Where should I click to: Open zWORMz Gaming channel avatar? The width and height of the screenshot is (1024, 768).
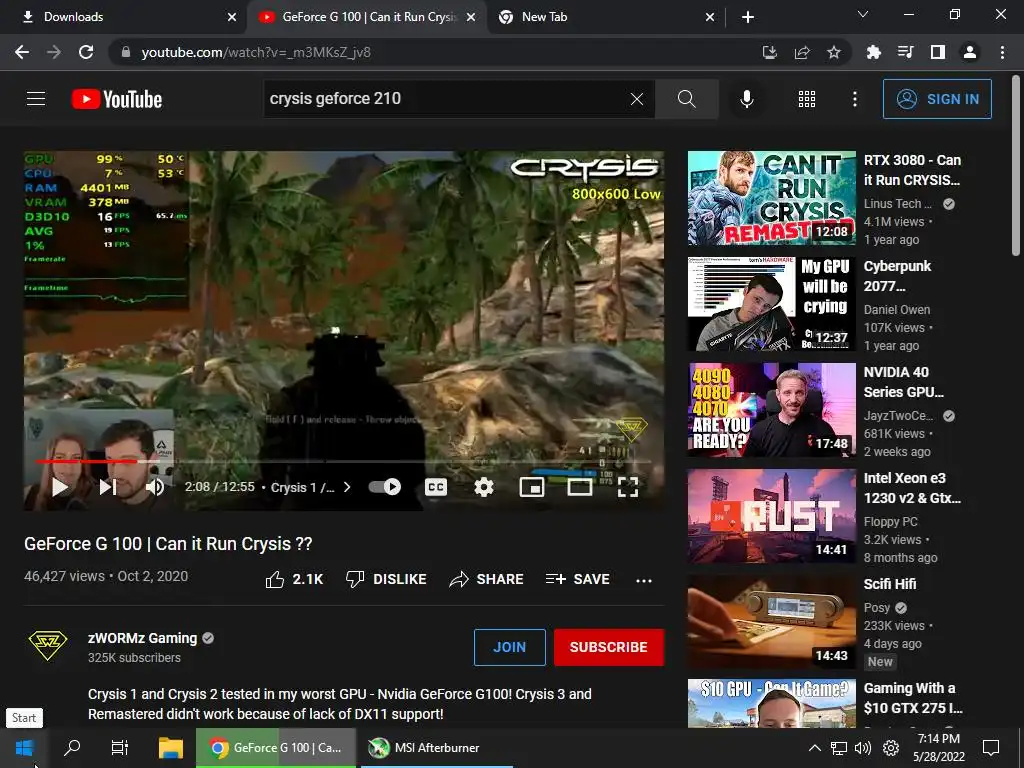click(x=48, y=646)
